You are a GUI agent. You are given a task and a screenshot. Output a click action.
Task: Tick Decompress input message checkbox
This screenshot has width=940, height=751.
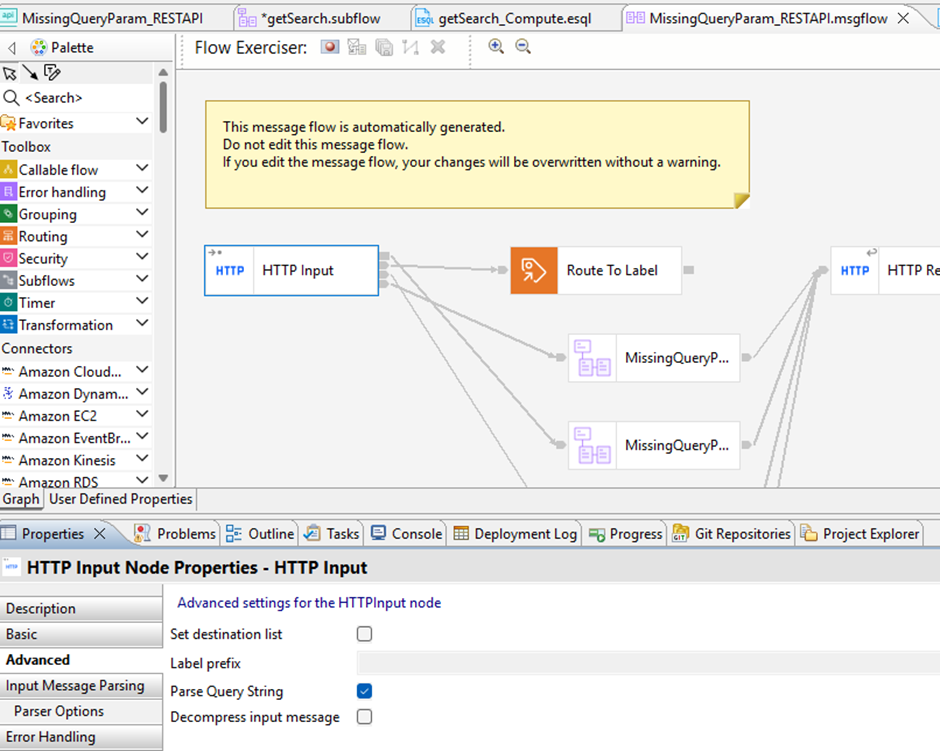pyautogui.click(x=365, y=717)
